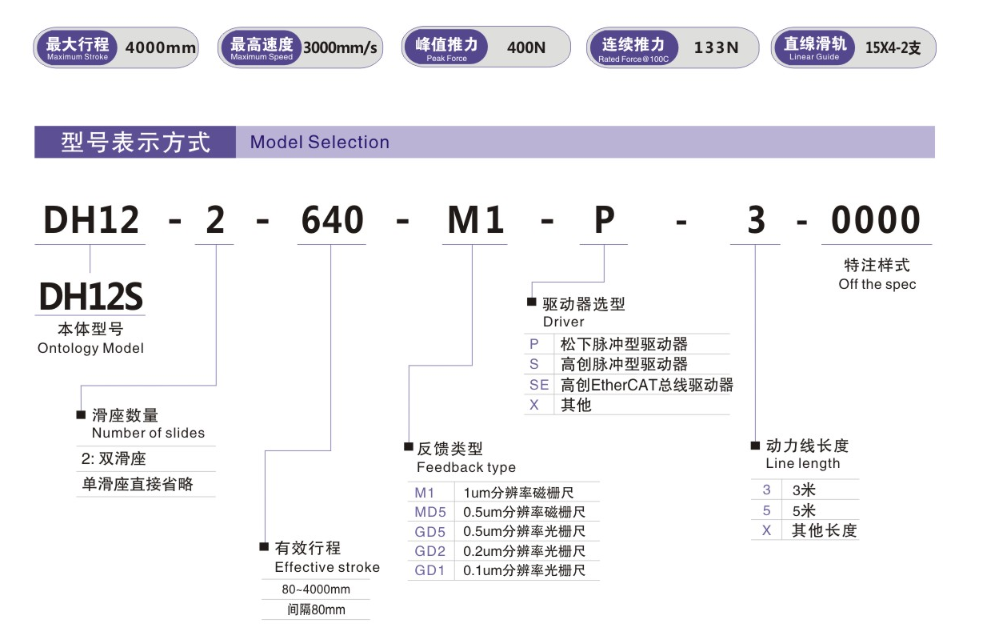Click the S code in driver table
This screenshot has height=624, width=986.
pyautogui.click(x=534, y=364)
